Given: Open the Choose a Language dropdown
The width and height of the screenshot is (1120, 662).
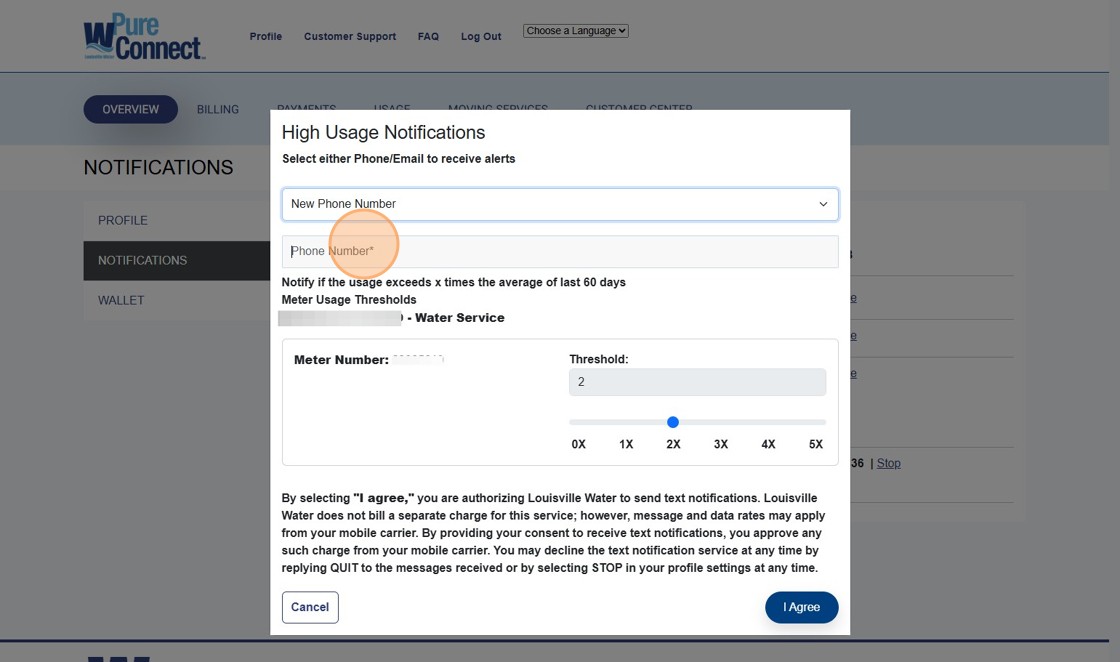Looking at the screenshot, I should (x=576, y=31).
